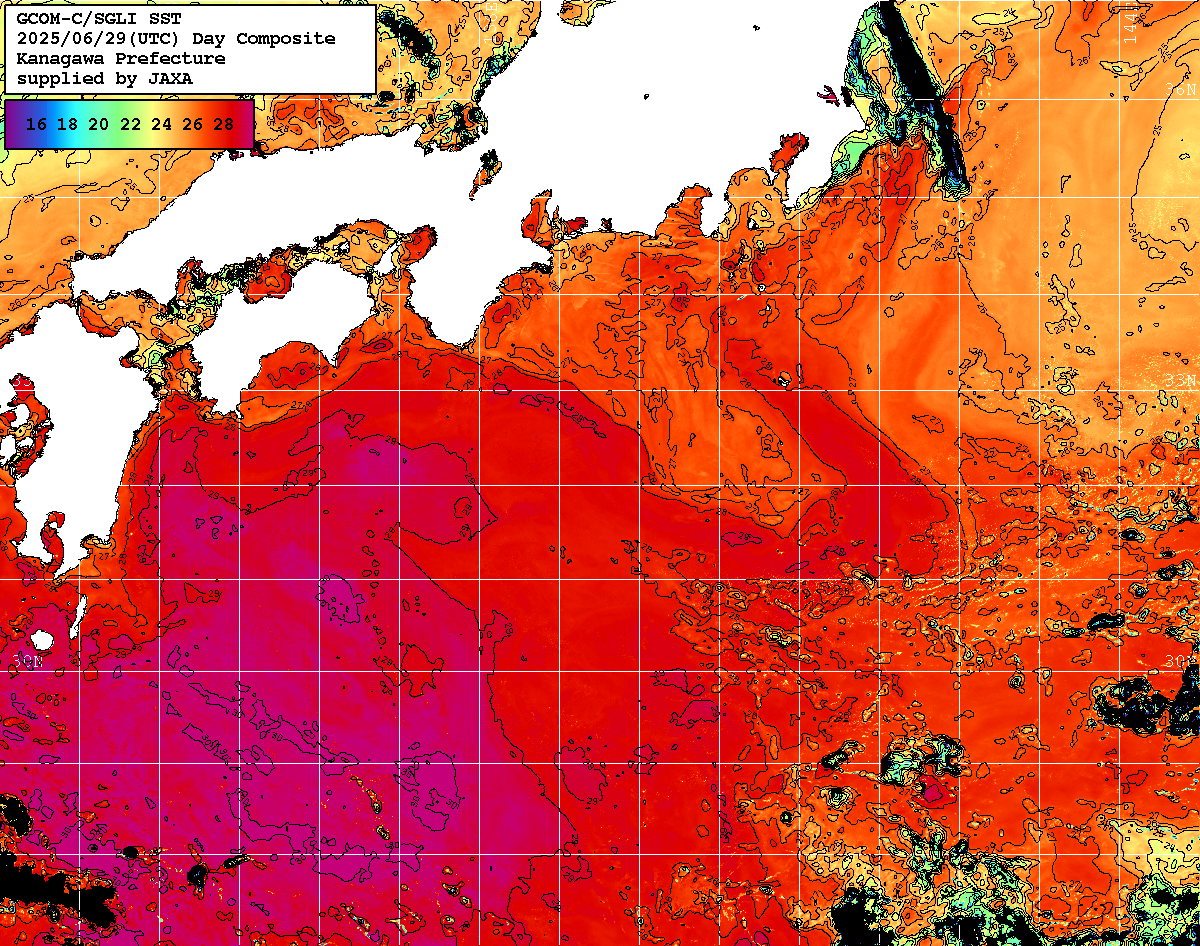
Task: Click the 16 value on the temperature color bar
Action: click(x=36, y=124)
